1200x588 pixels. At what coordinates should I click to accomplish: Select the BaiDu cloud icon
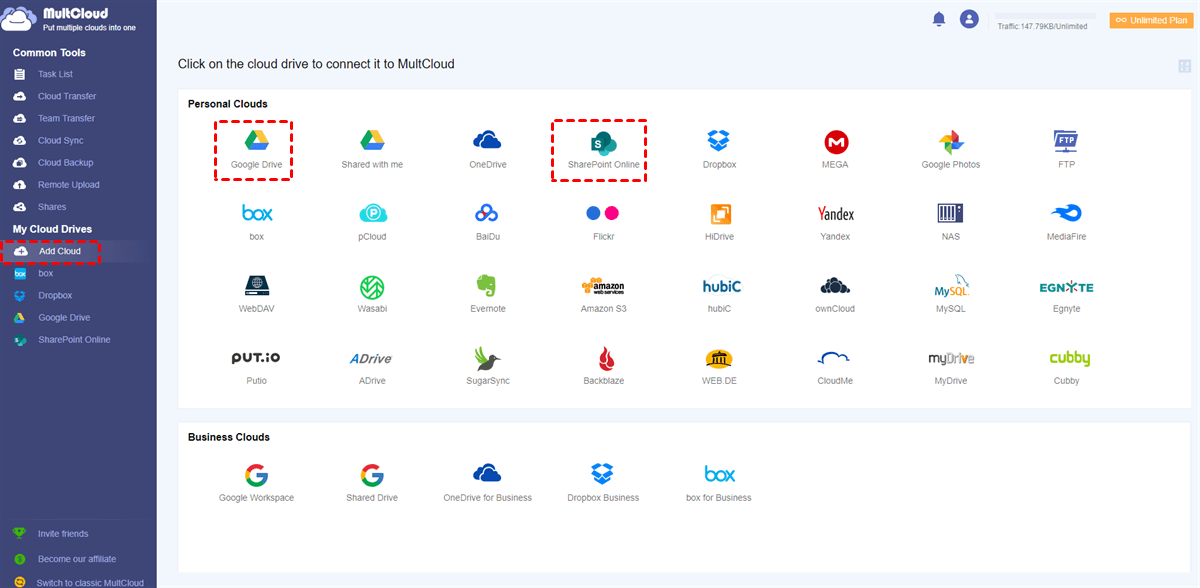point(487,213)
